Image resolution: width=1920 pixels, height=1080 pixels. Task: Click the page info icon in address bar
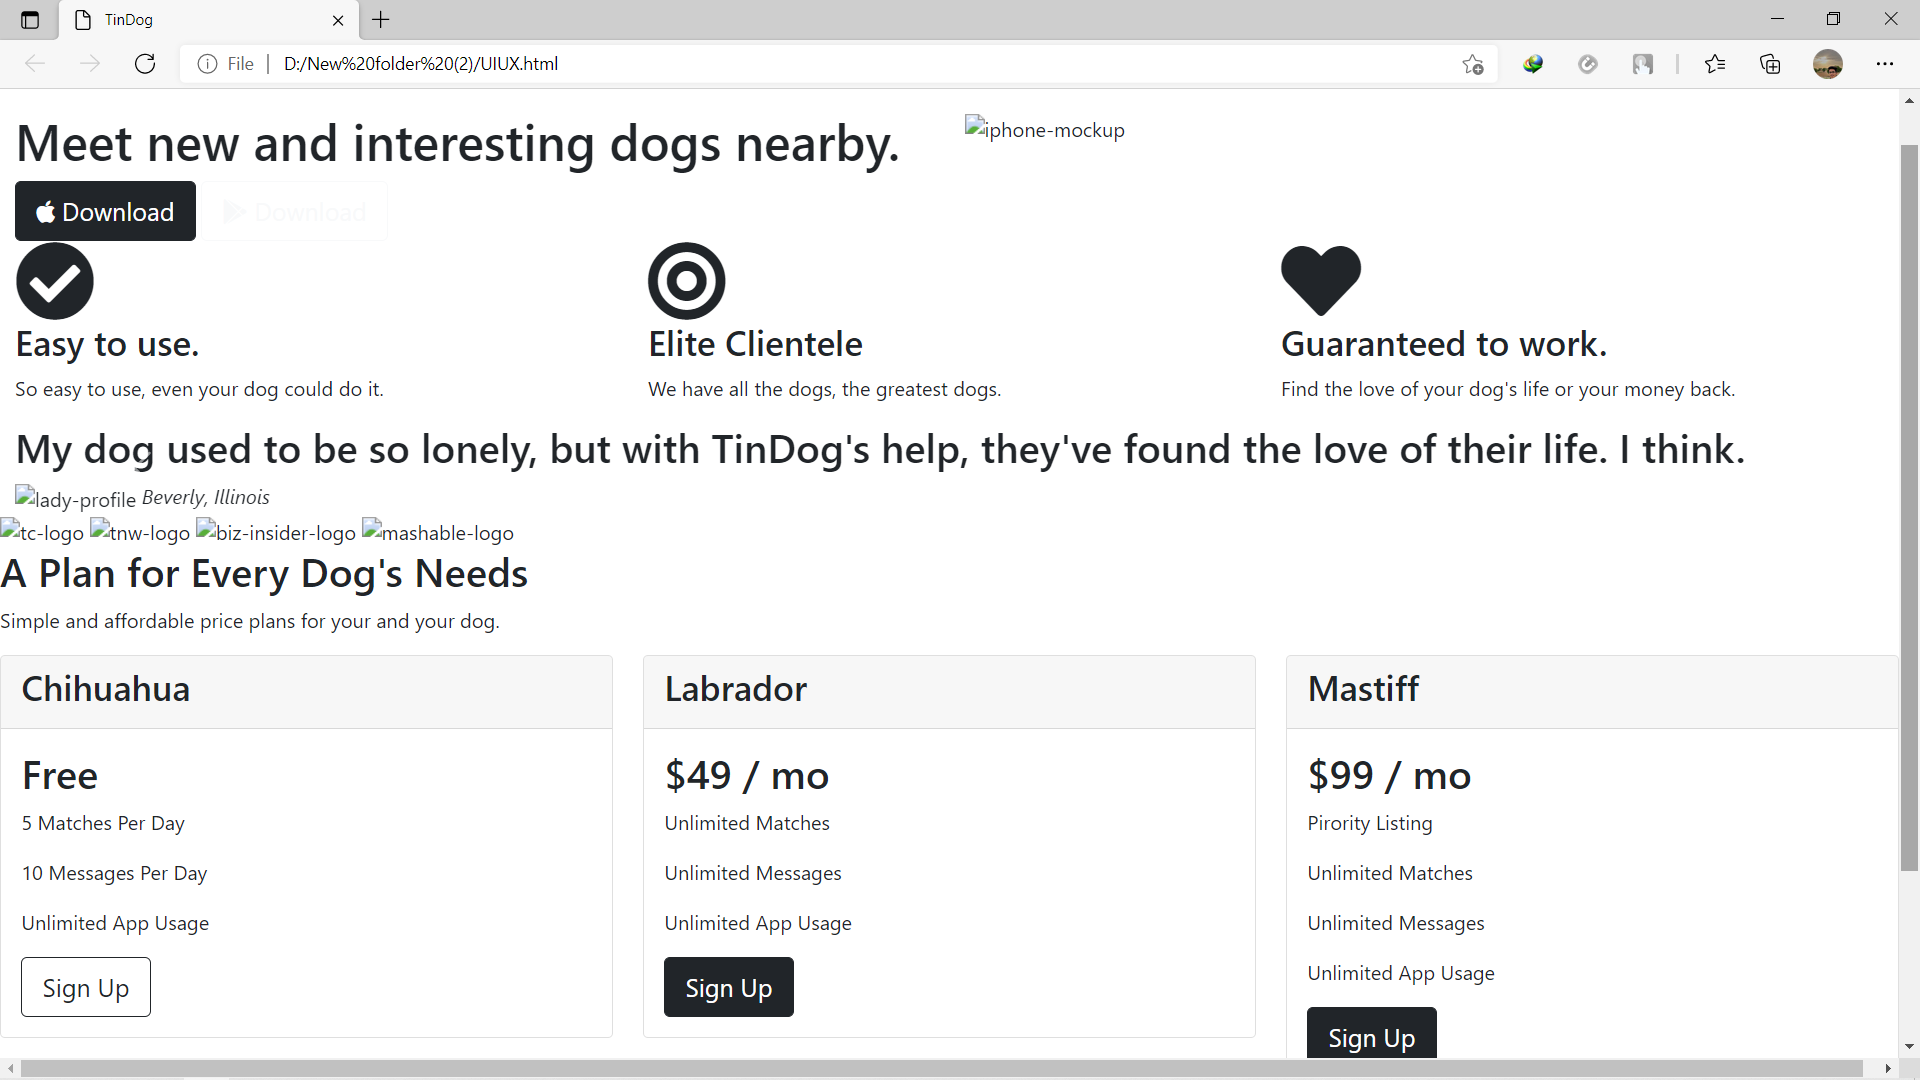(x=207, y=63)
